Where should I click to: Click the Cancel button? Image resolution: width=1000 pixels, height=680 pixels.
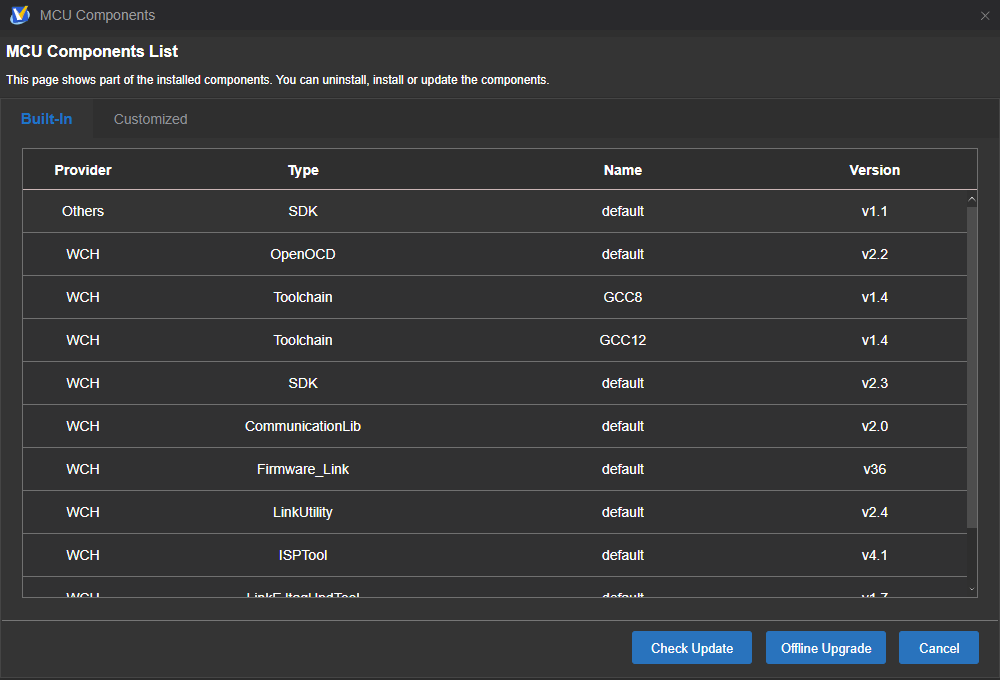click(939, 648)
